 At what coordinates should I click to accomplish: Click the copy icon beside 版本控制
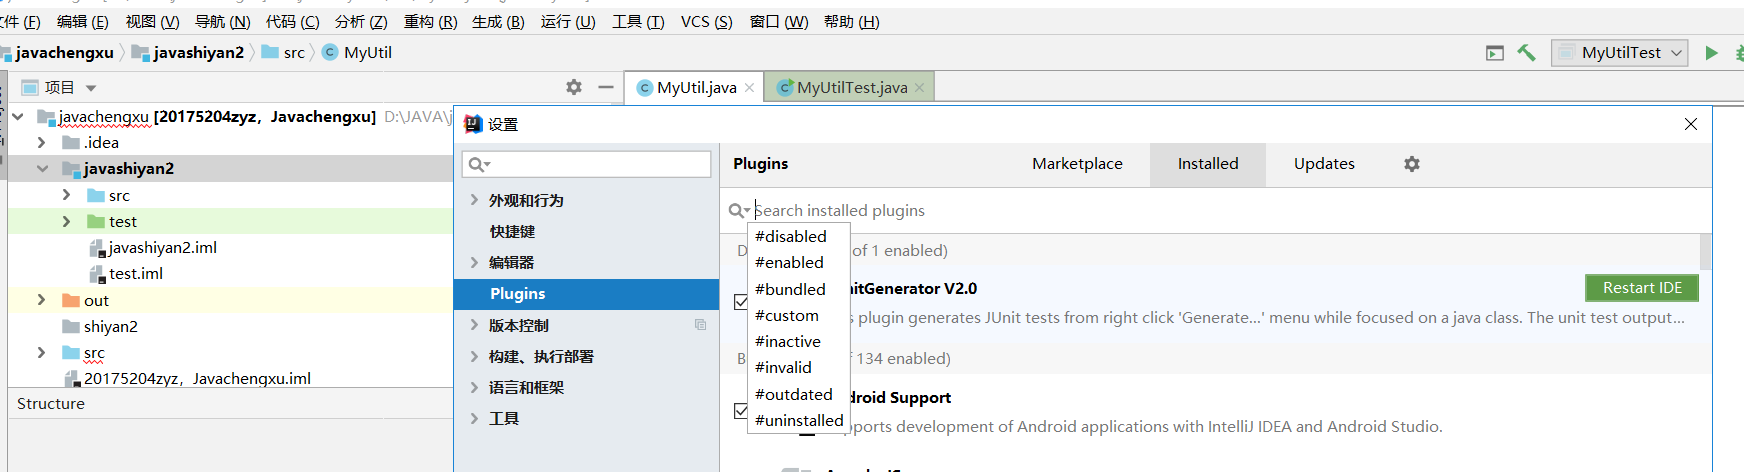(x=700, y=325)
